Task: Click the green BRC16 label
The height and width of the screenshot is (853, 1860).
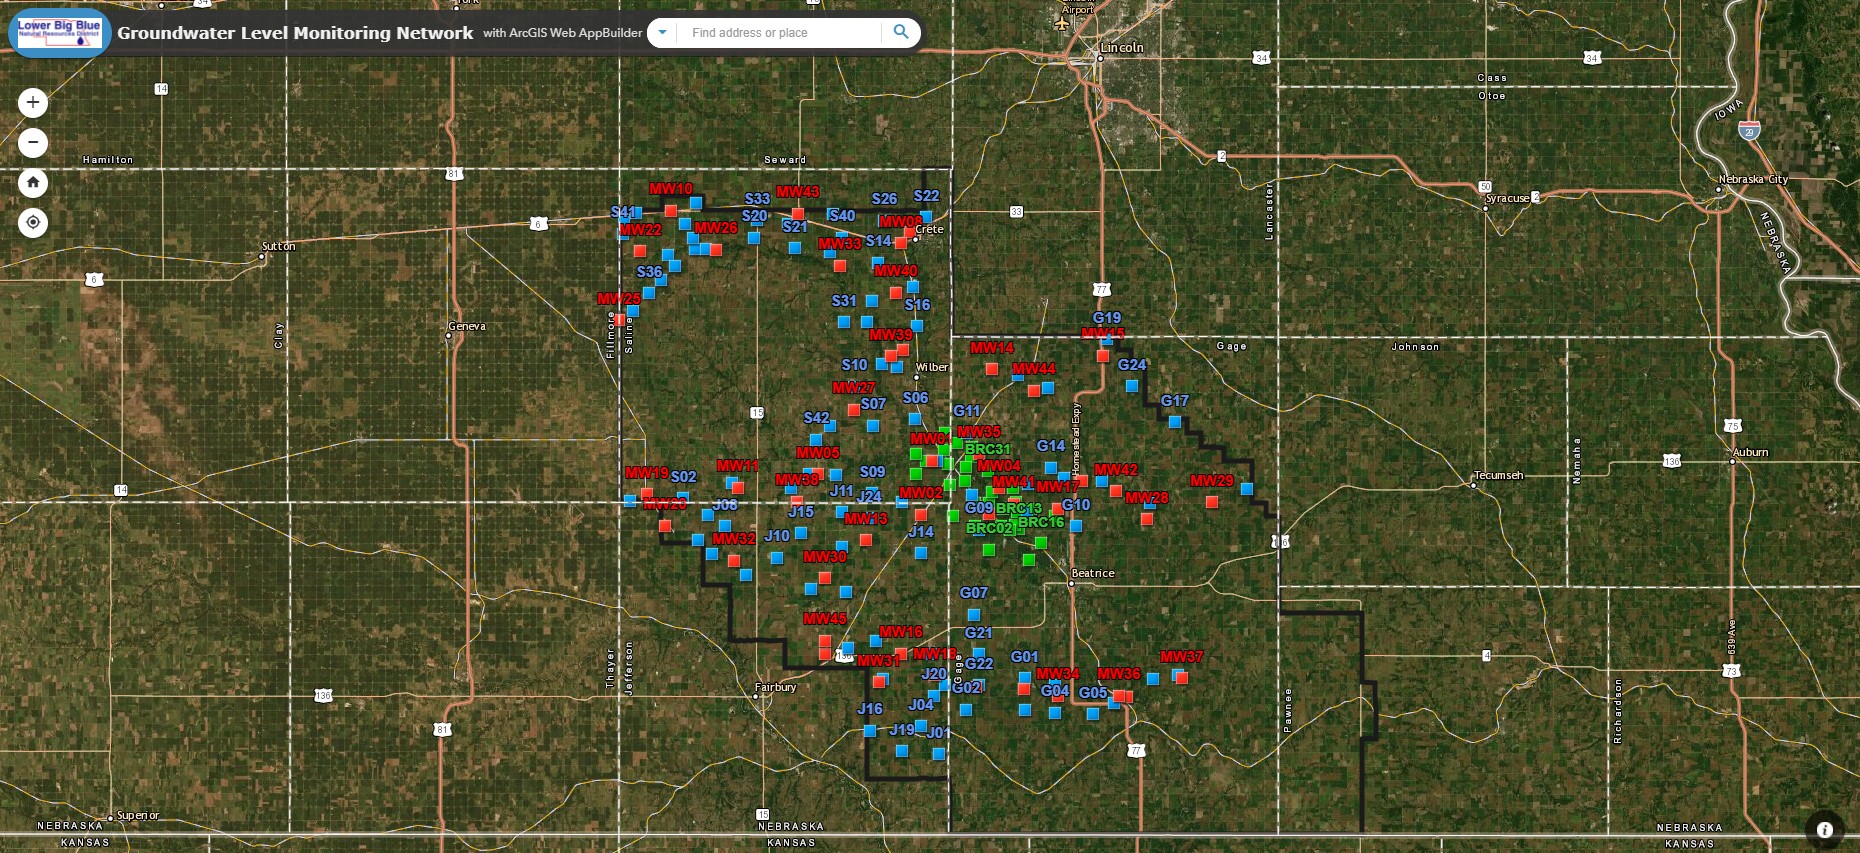Action: [1041, 522]
